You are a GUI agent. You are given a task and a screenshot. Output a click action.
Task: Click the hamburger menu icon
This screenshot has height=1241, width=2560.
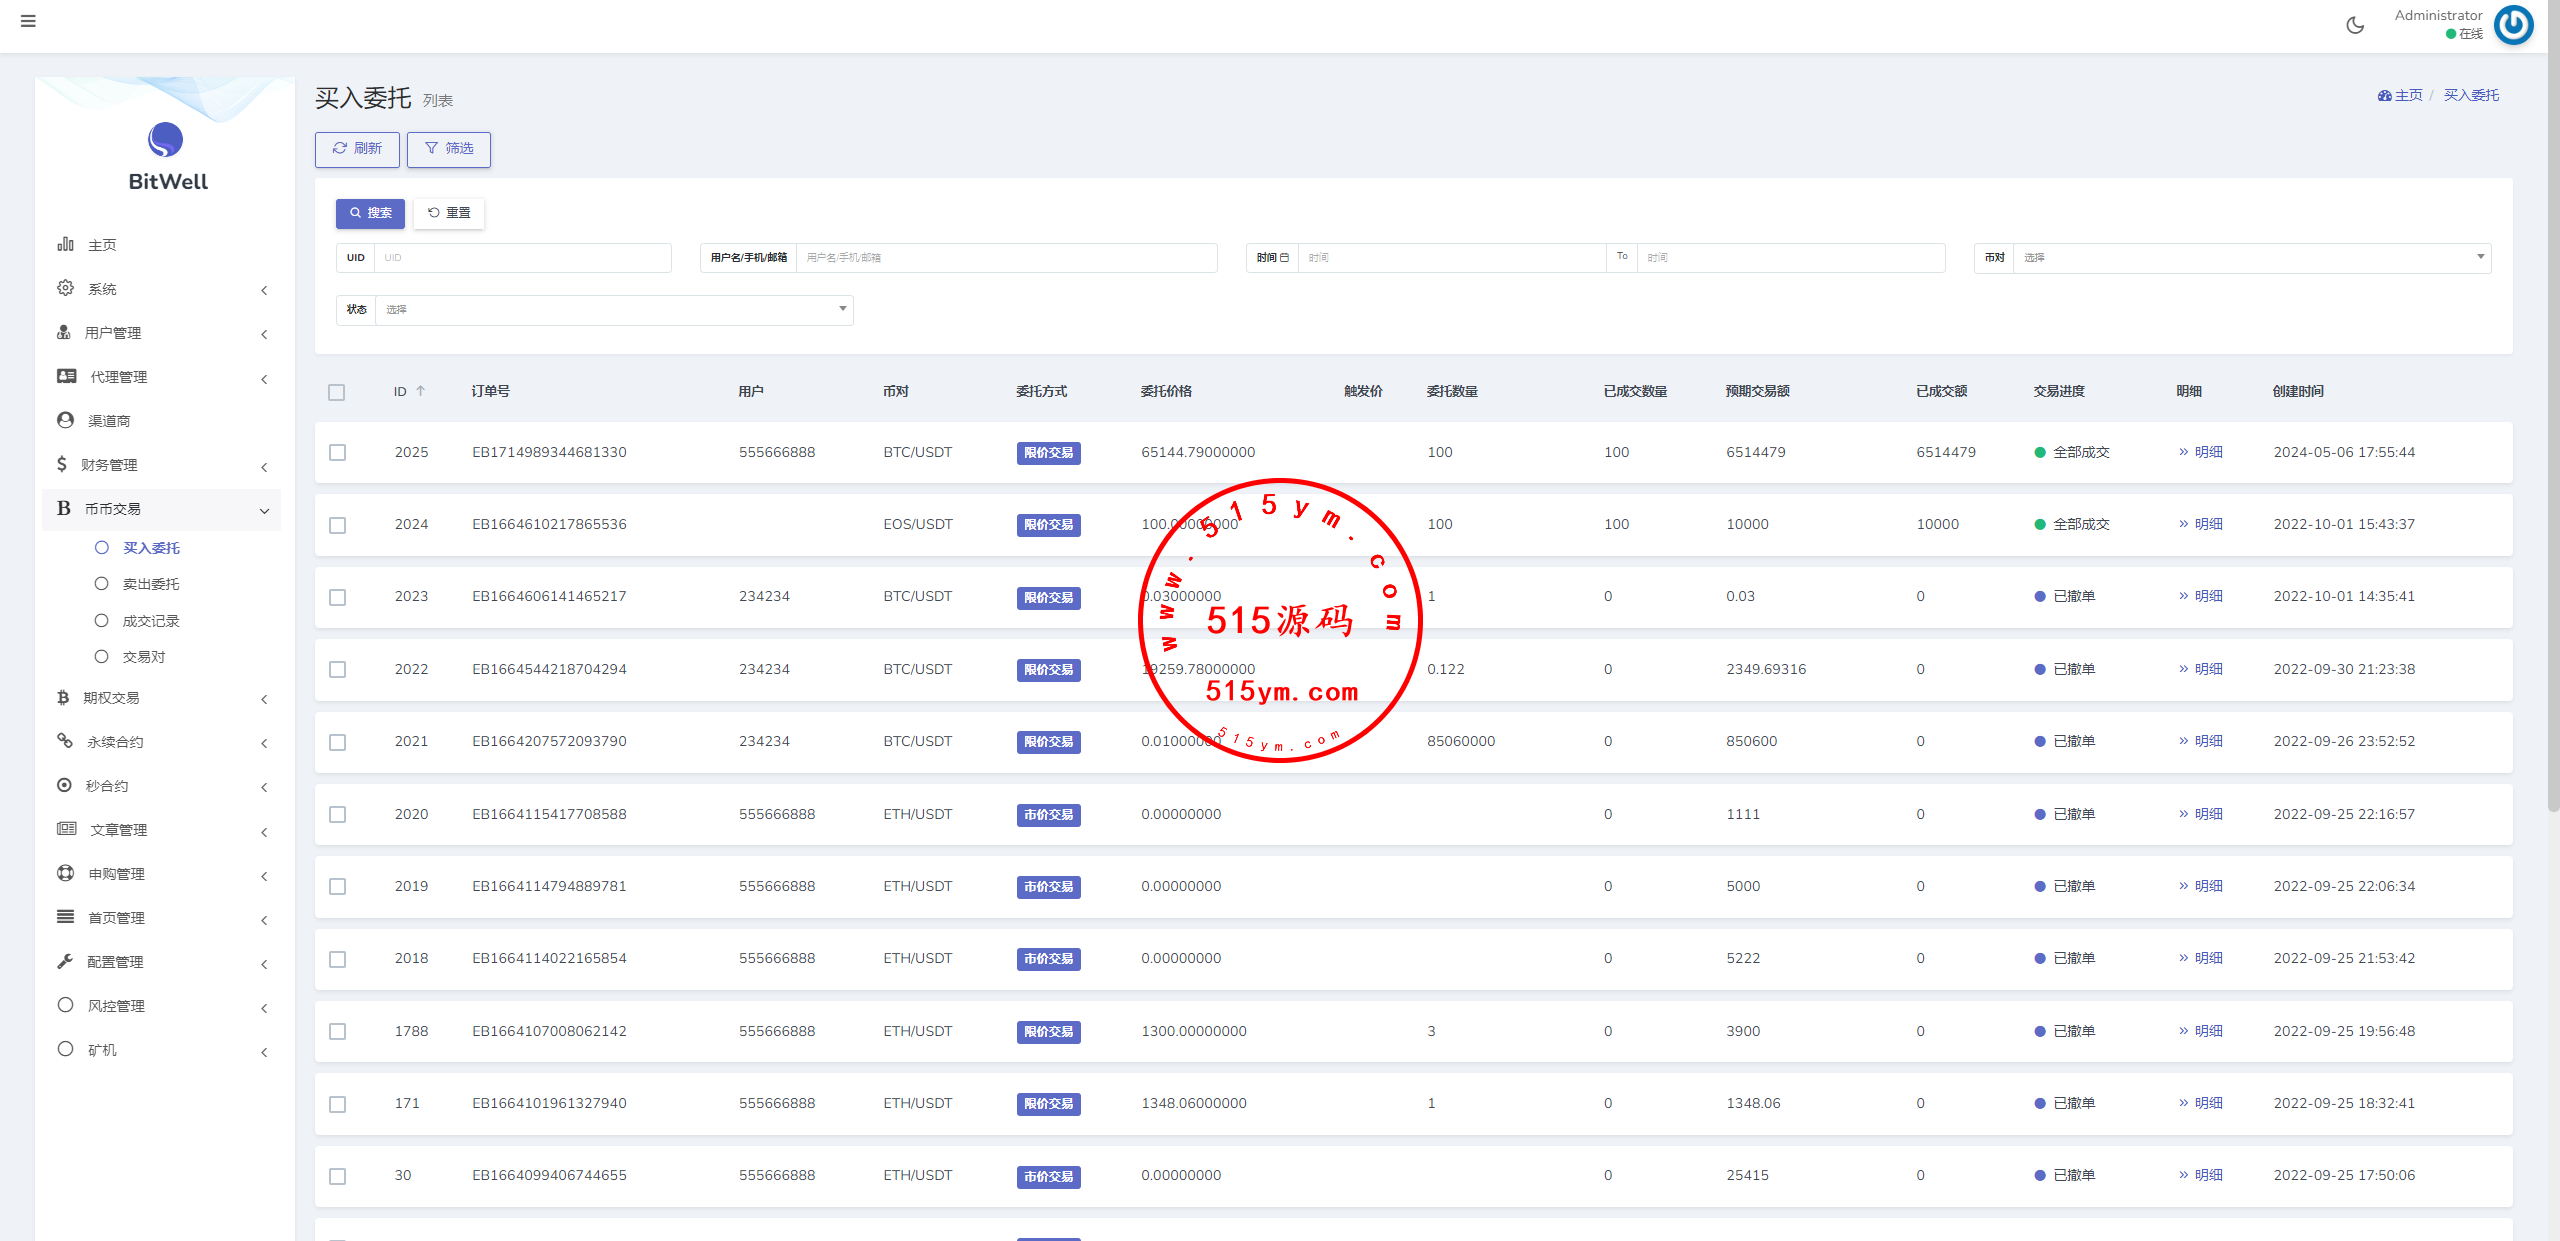pos(28,21)
